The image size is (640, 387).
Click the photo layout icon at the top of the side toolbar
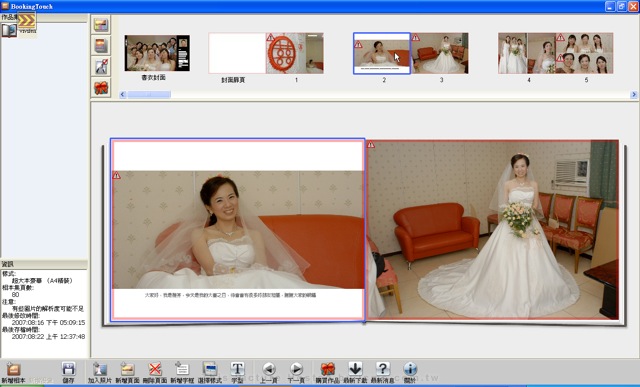pos(101,24)
